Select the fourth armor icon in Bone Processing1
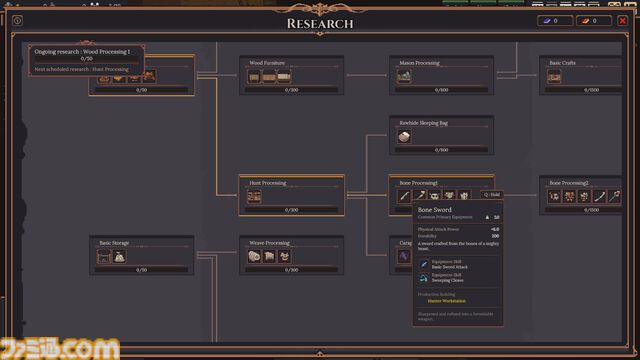The image size is (640, 360). point(449,196)
